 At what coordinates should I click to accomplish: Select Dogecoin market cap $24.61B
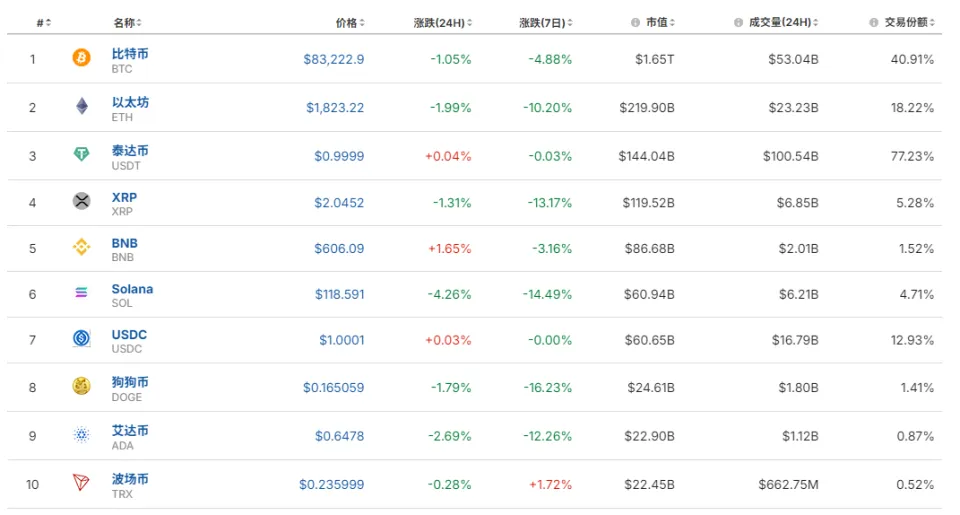[651, 388]
